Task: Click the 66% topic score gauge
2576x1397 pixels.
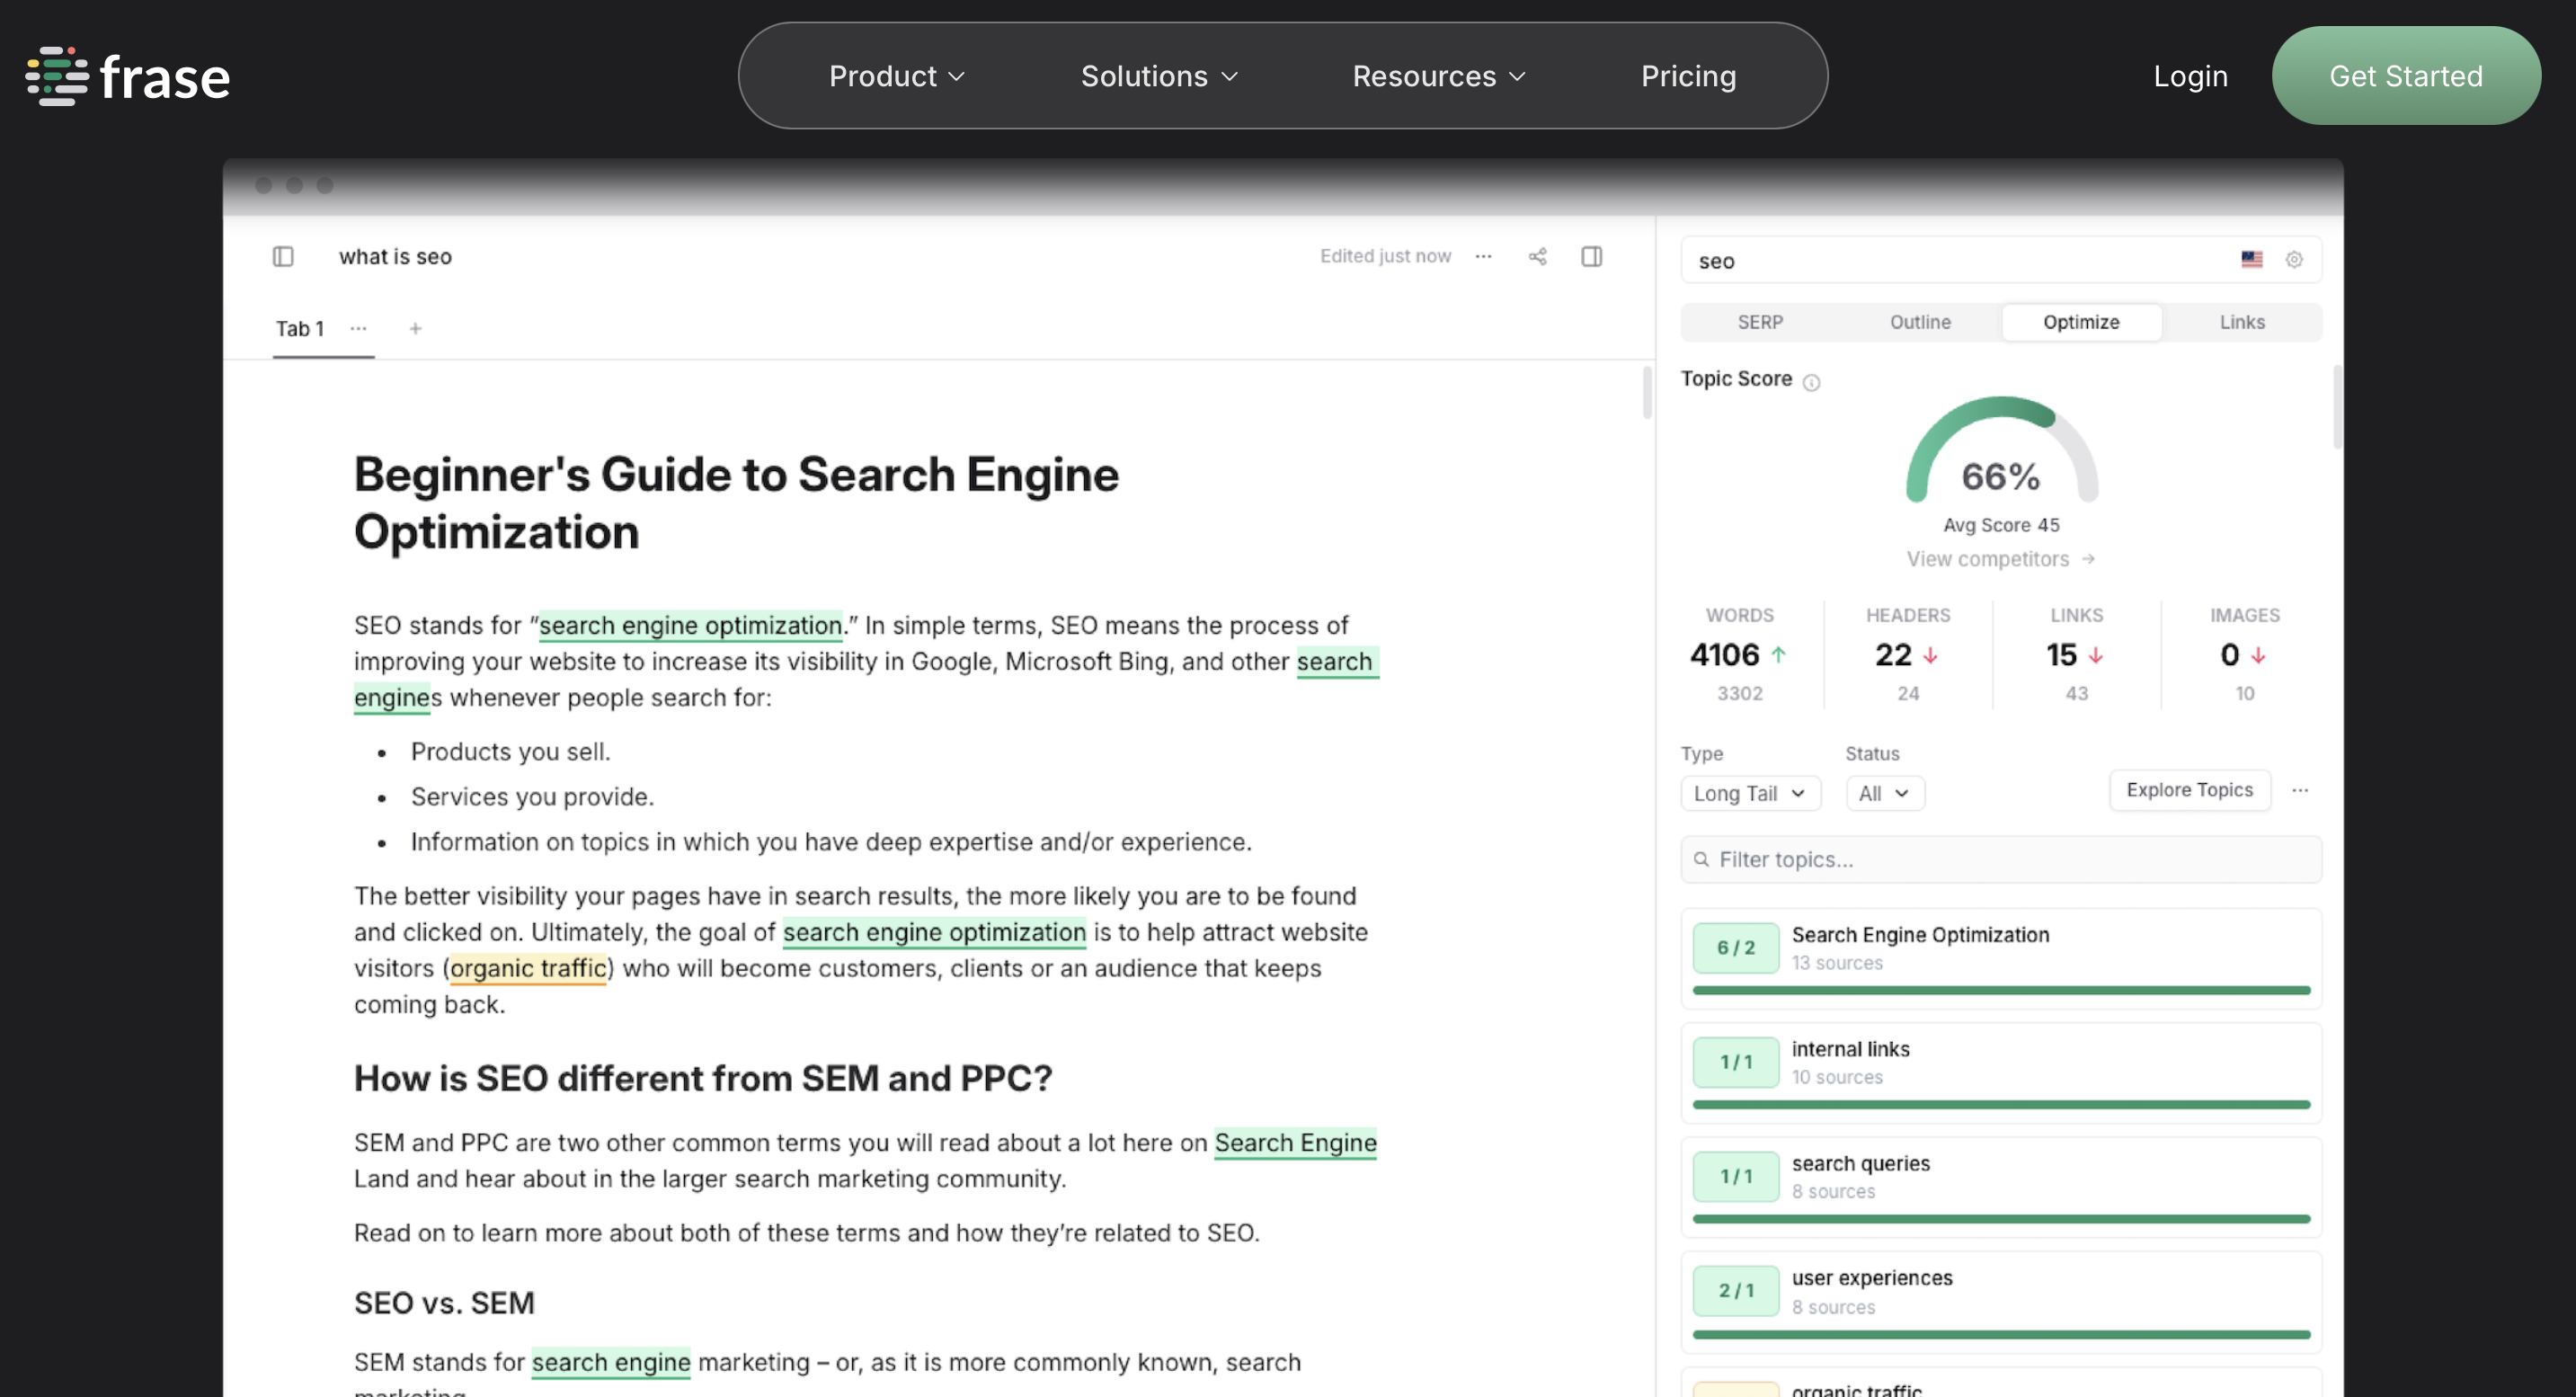Action: pyautogui.click(x=2001, y=452)
